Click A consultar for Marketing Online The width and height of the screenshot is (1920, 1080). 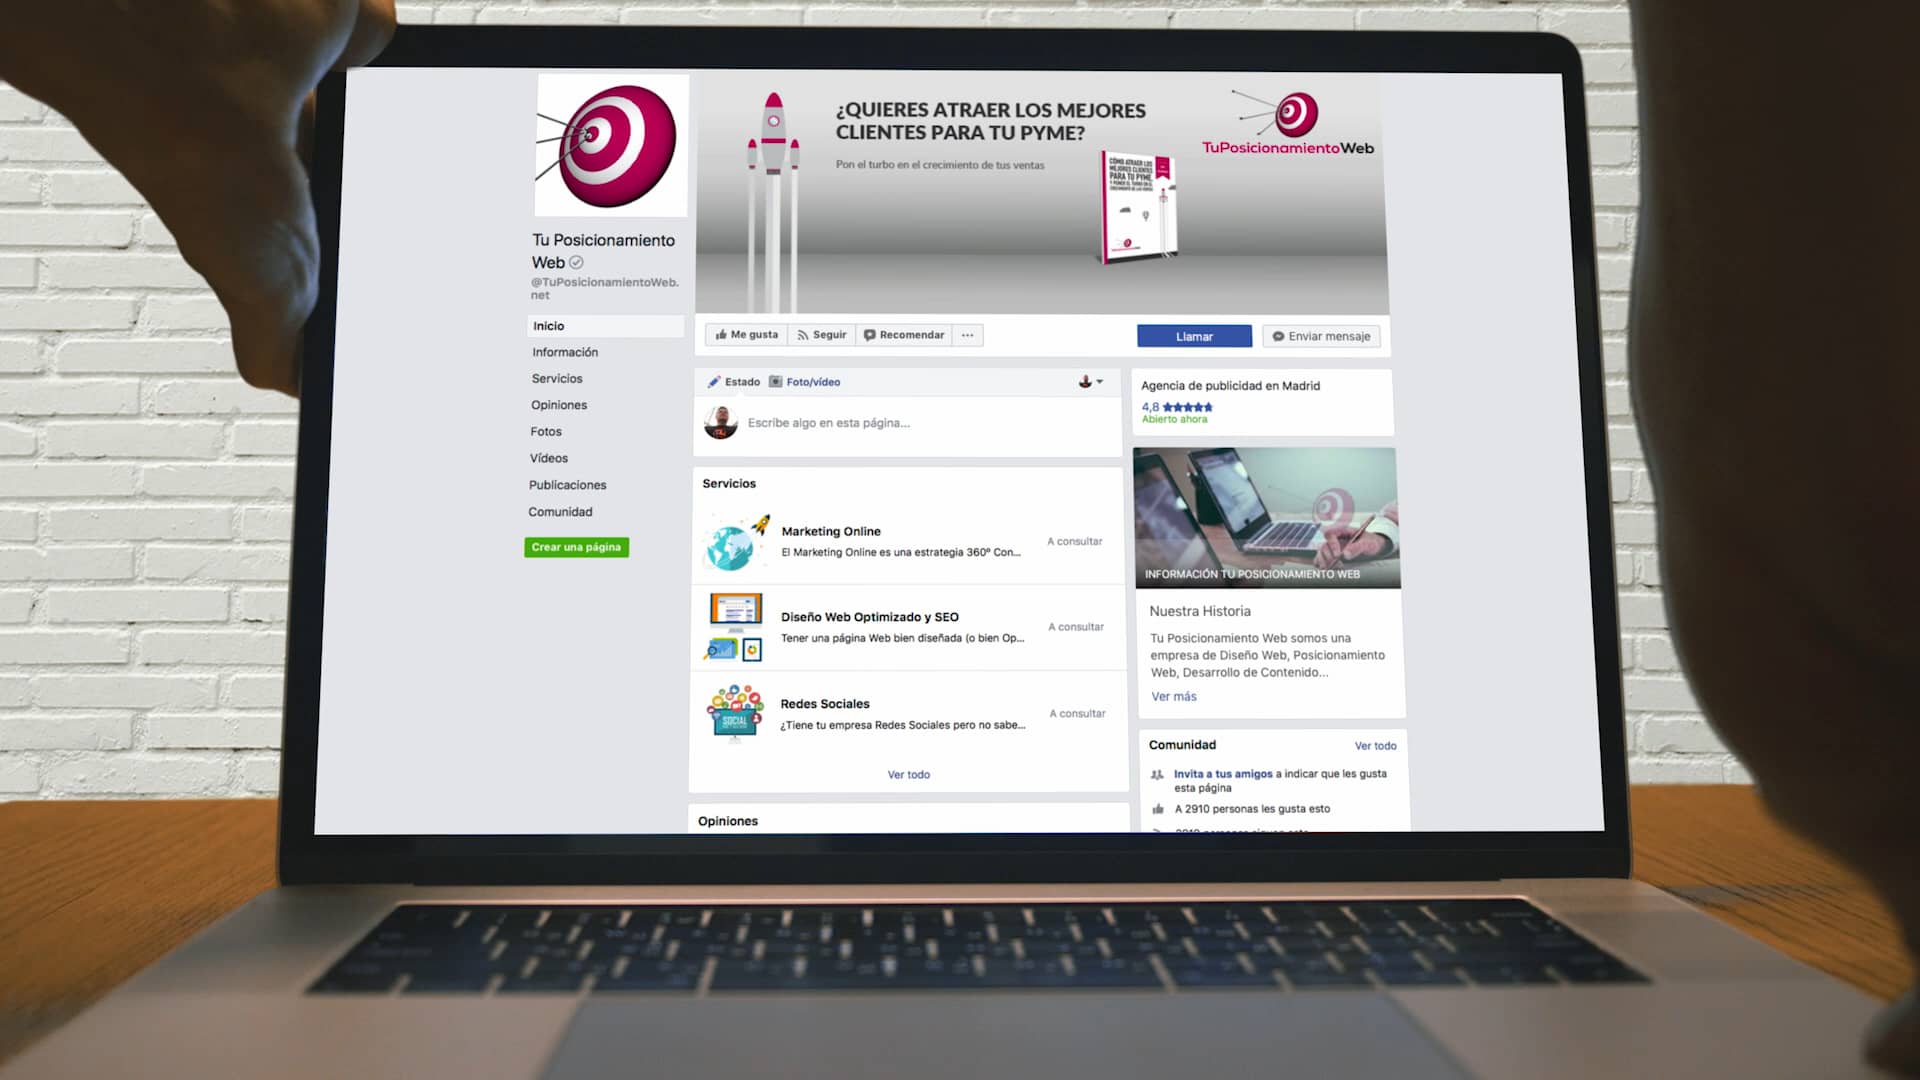1075,541
